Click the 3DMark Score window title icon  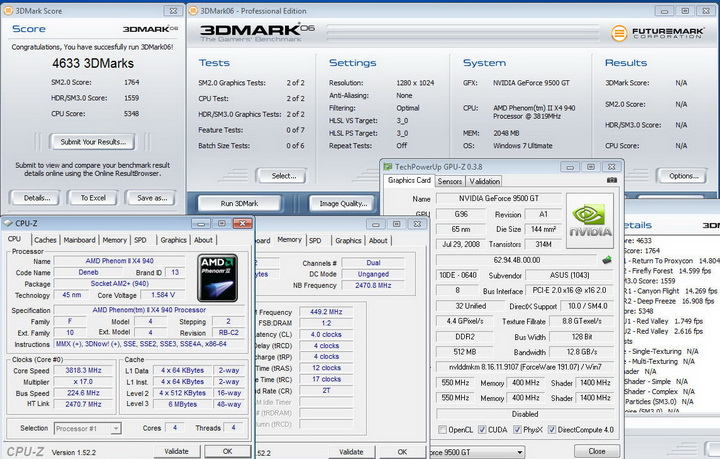8,11
